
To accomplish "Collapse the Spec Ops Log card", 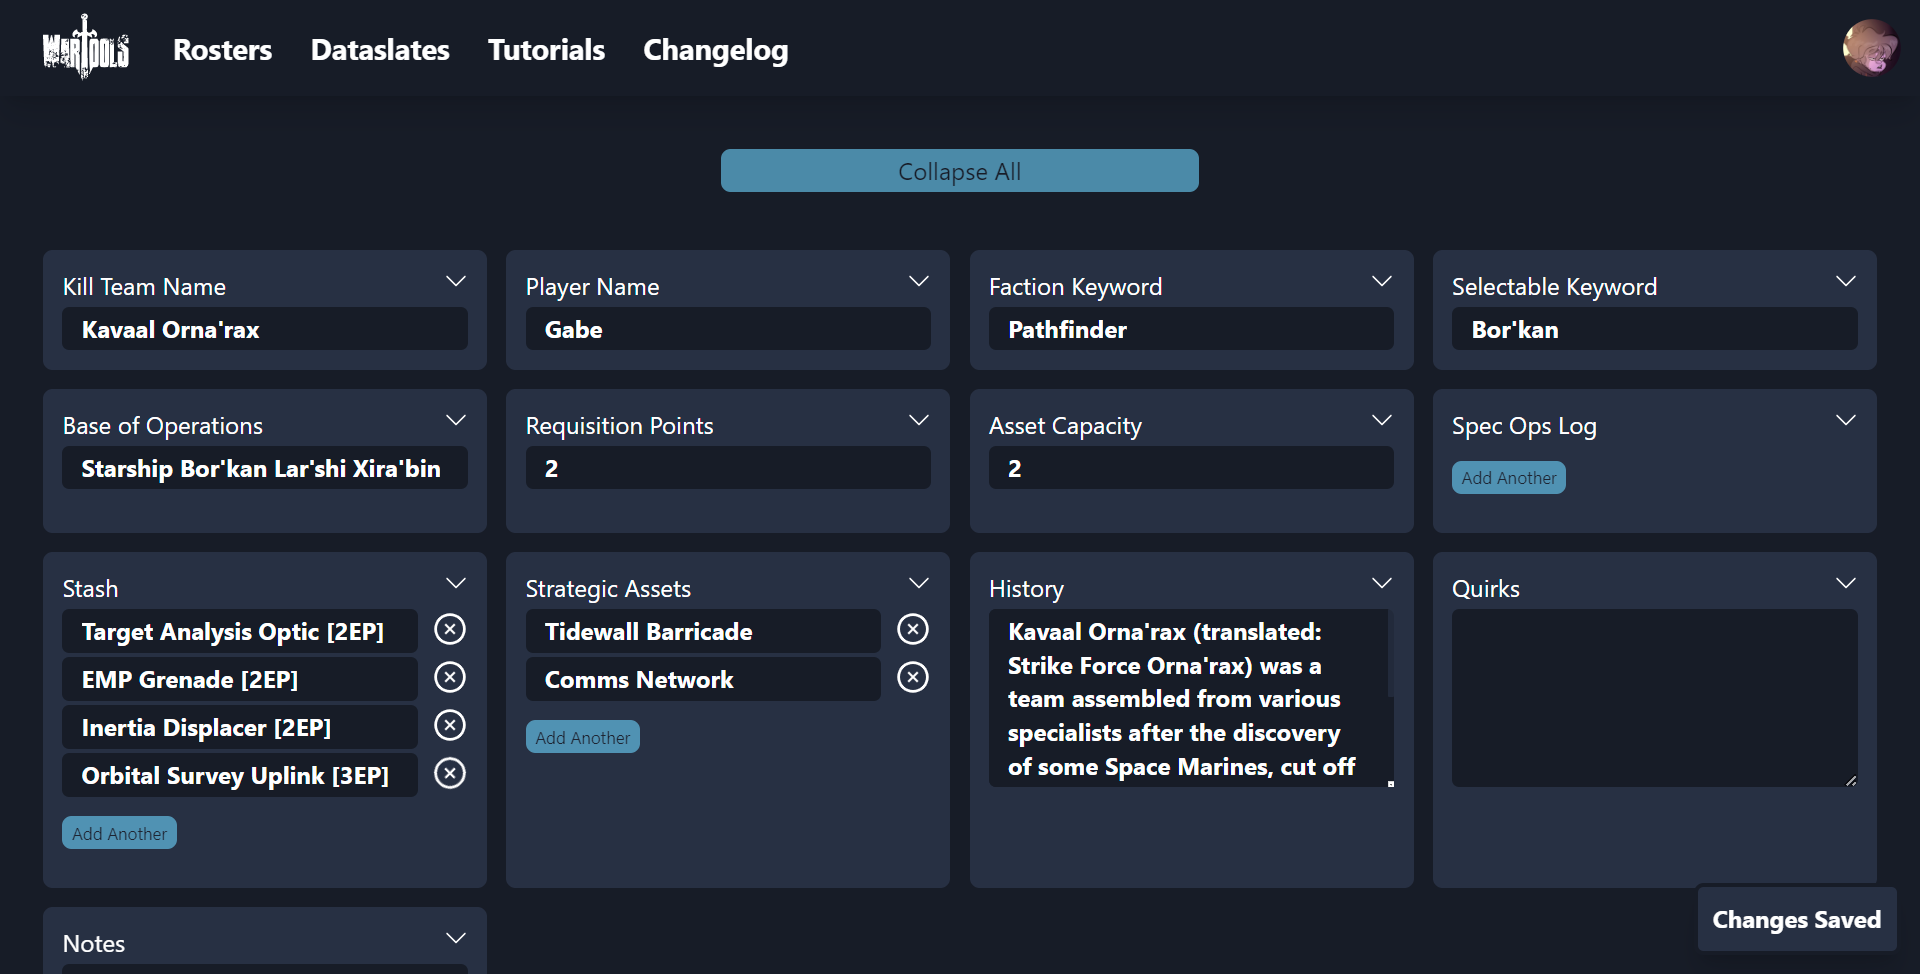I will click(x=1846, y=421).
